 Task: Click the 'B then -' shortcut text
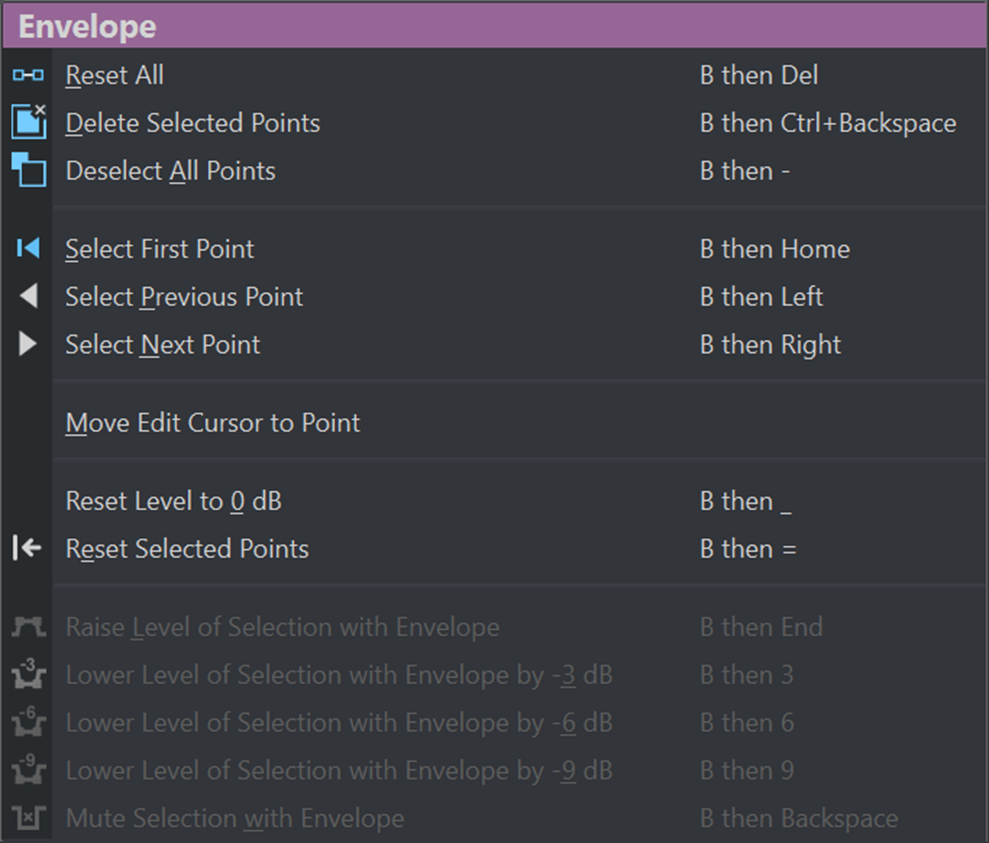click(x=745, y=171)
